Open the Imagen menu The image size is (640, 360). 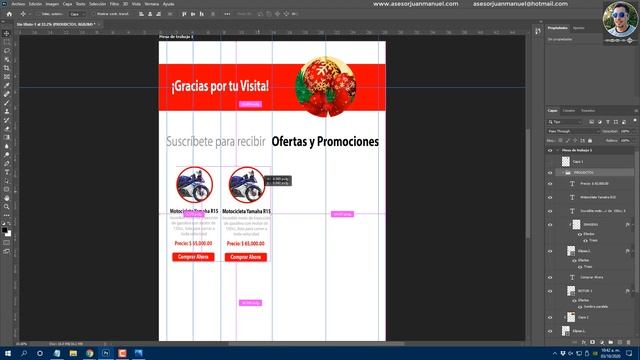click(x=52, y=4)
